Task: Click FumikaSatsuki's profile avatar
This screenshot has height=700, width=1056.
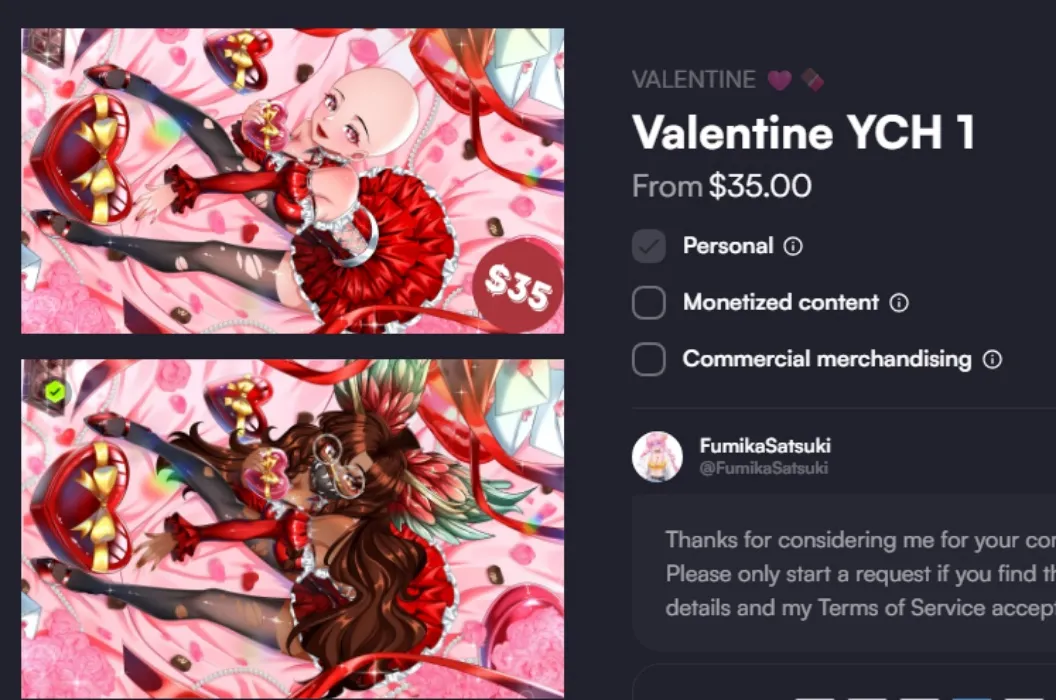Action: (x=658, y=457)
